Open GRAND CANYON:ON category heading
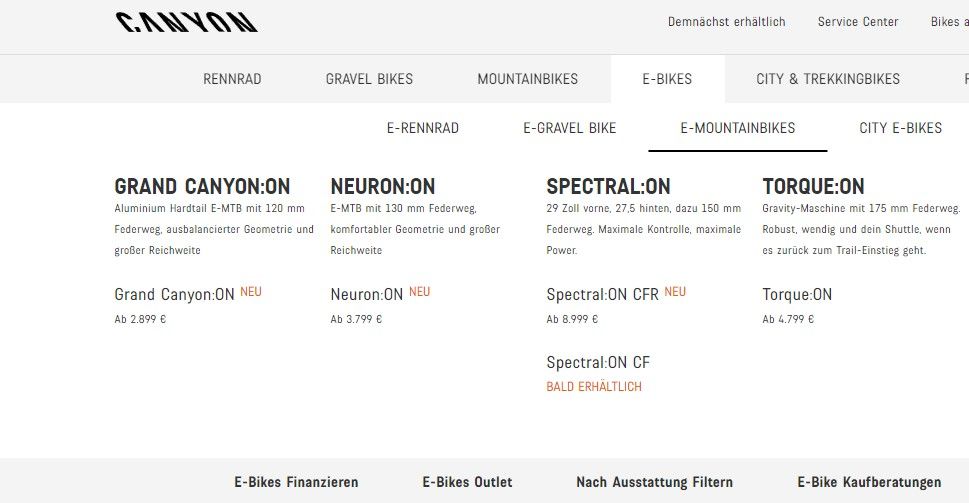969x503 pixels. tap(202, 186)
